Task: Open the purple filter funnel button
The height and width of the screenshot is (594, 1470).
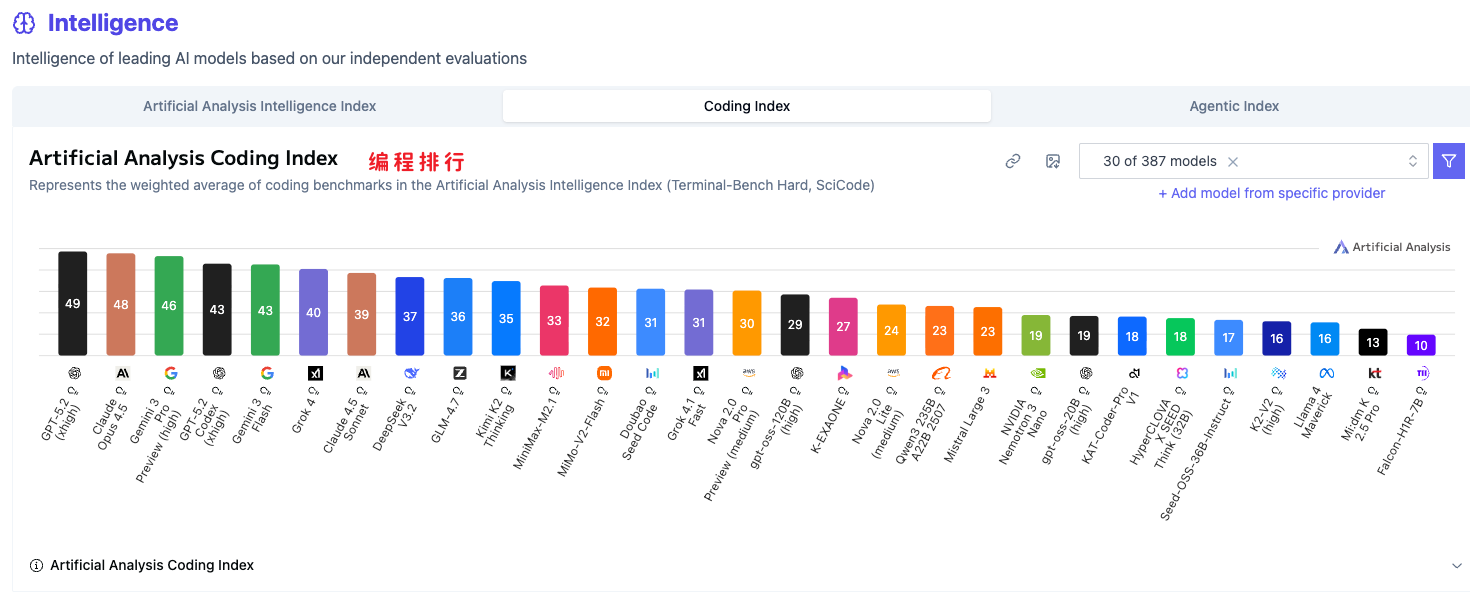Action: click(x=1449, y=161)
